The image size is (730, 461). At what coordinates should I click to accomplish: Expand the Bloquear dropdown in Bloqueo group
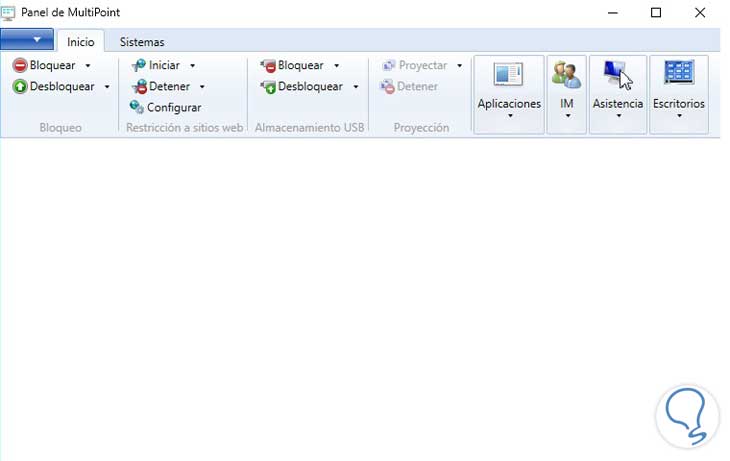(88, 66)
